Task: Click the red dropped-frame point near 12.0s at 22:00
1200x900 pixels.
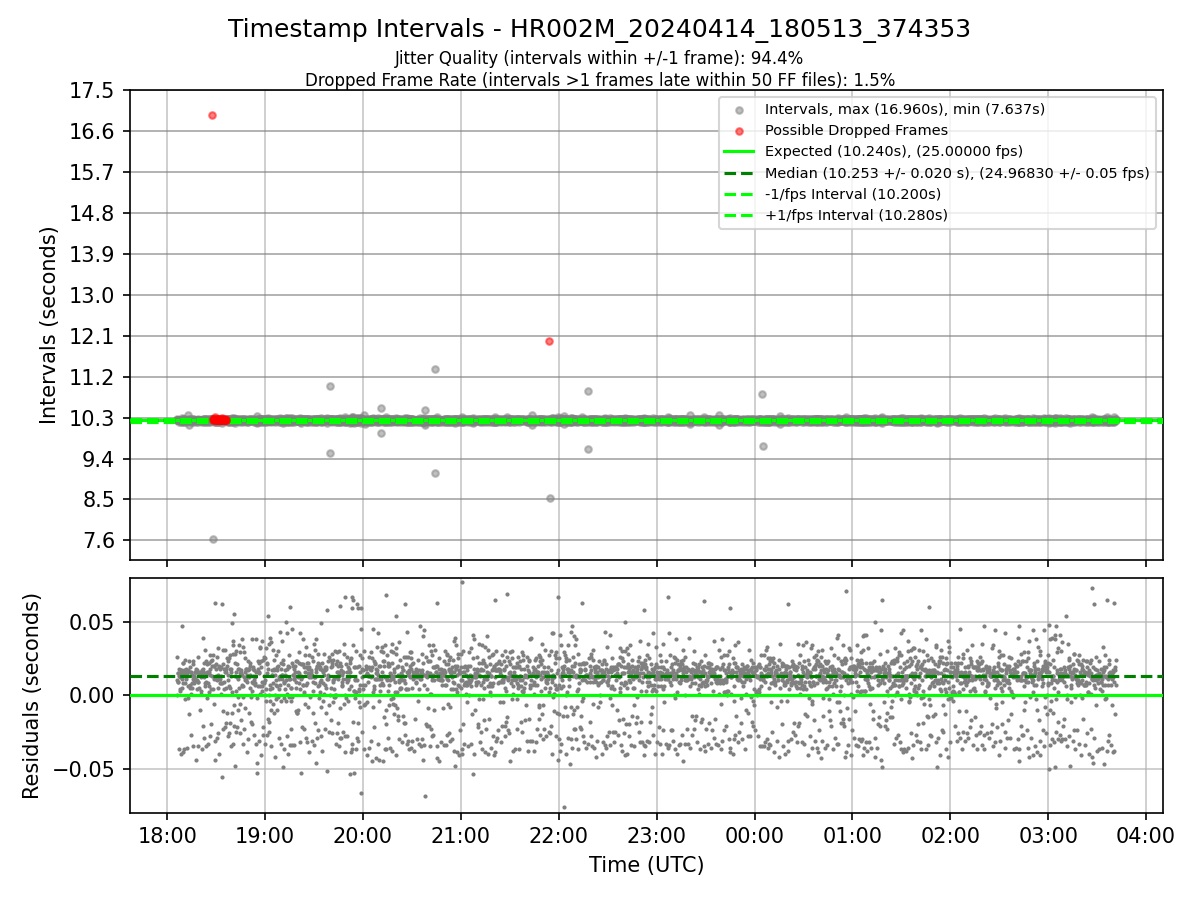Action: coord(549,341)
